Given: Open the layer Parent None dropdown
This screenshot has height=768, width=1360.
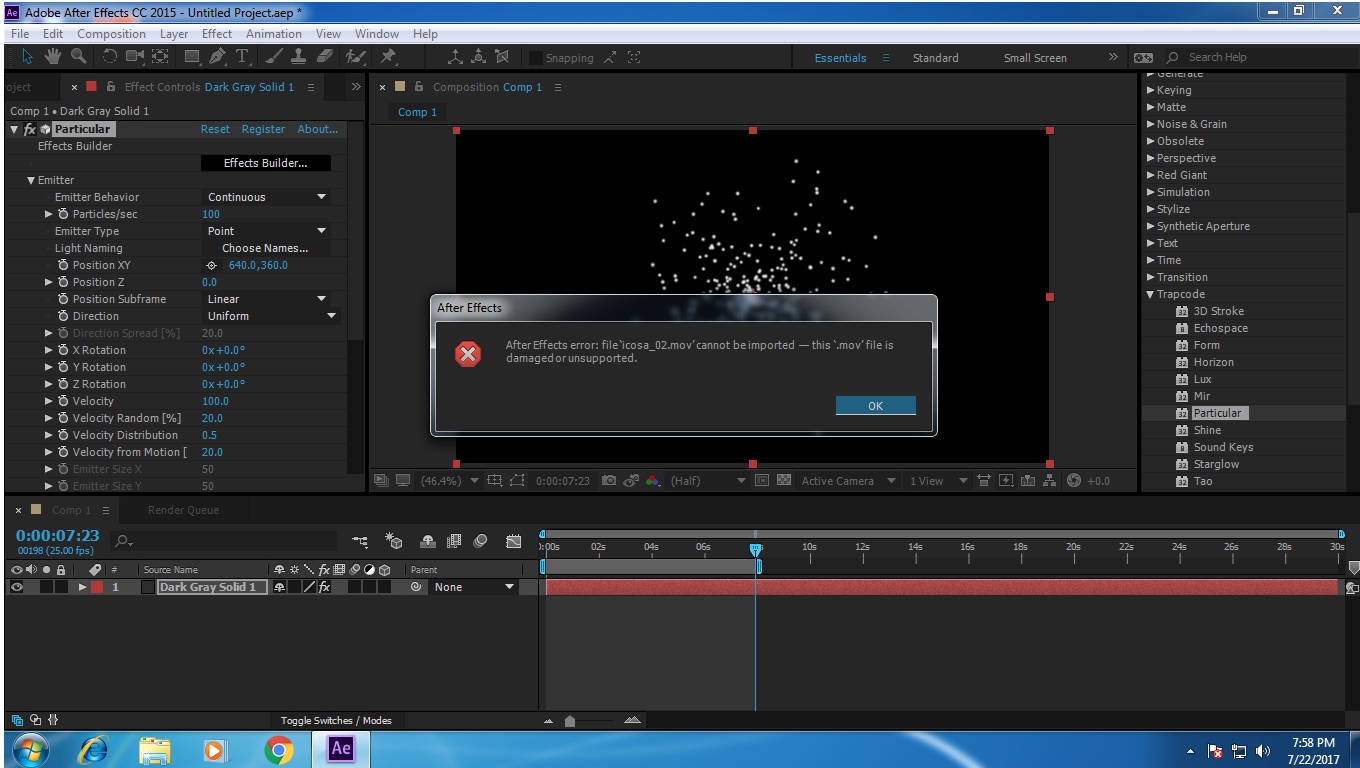Looking at the screenshot, I should 473,587.
